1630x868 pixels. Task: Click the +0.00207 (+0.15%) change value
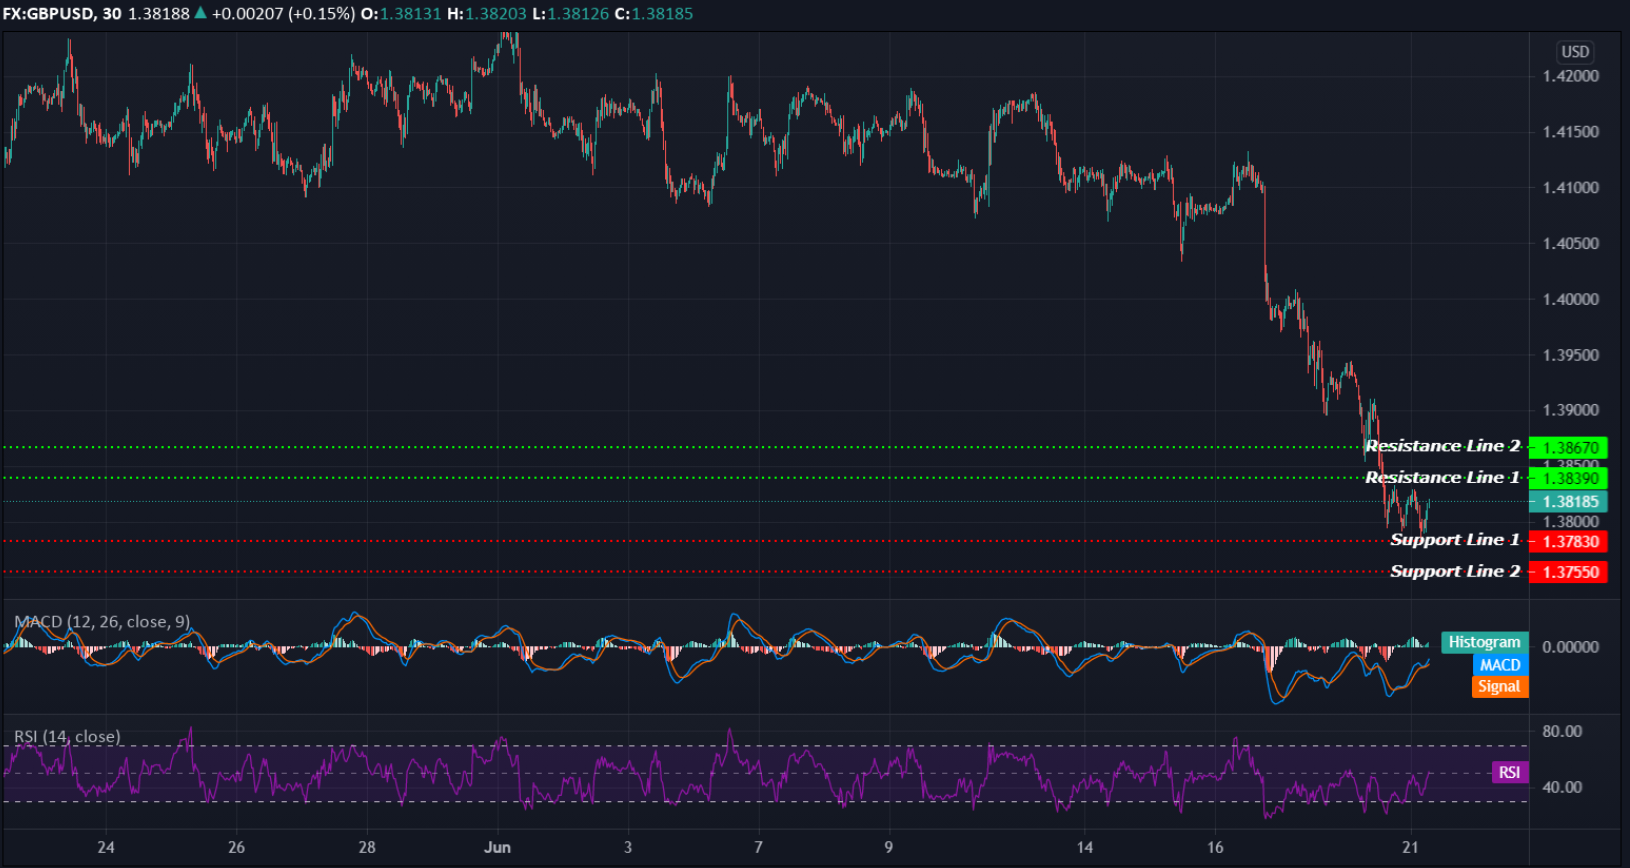[x=283, y=14]
